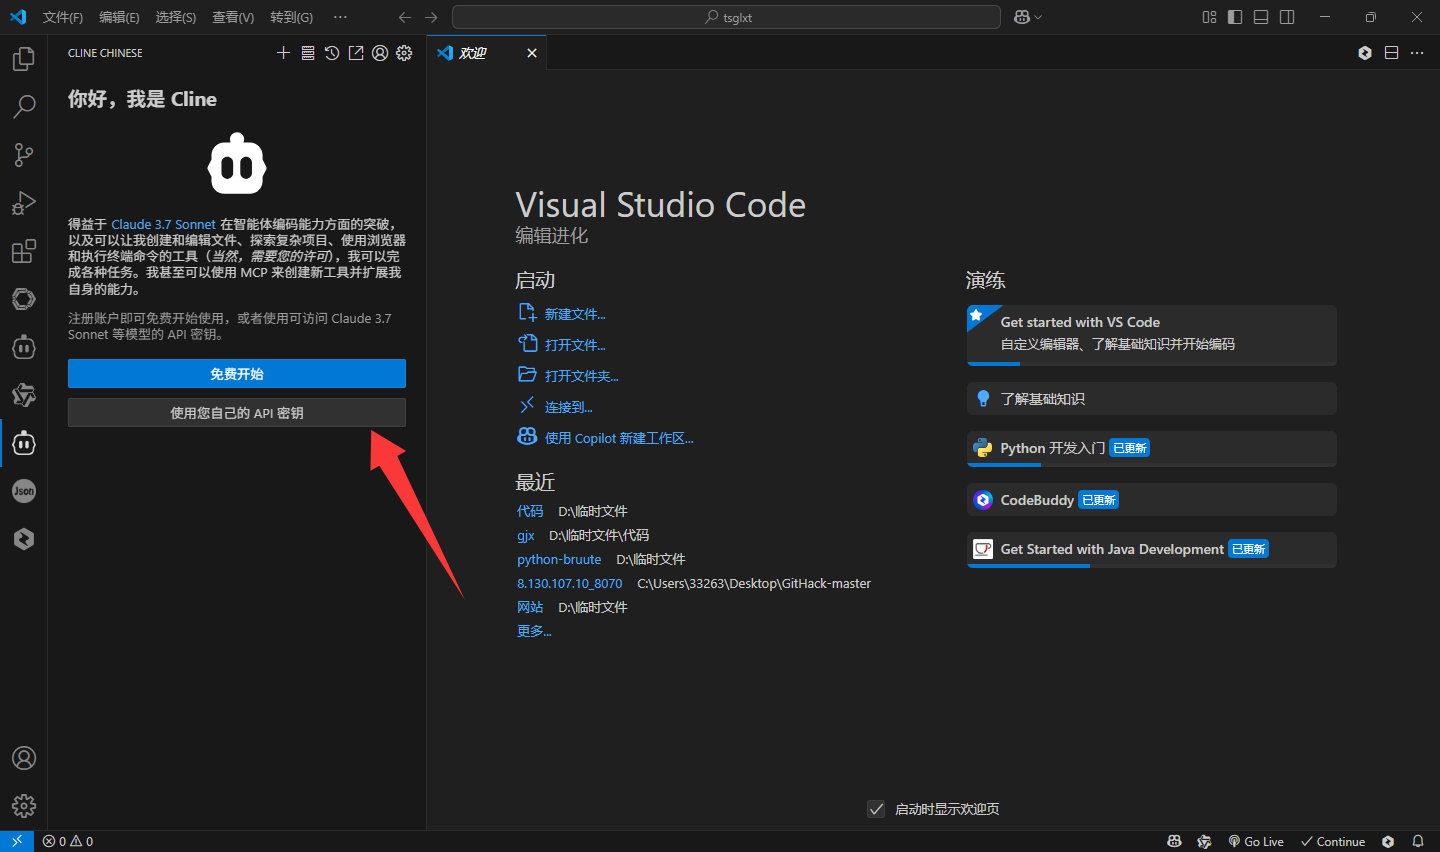Open Get started with VS Code walkthrough
This screenshot has height=852, width=1440.
click(1152, 334)
